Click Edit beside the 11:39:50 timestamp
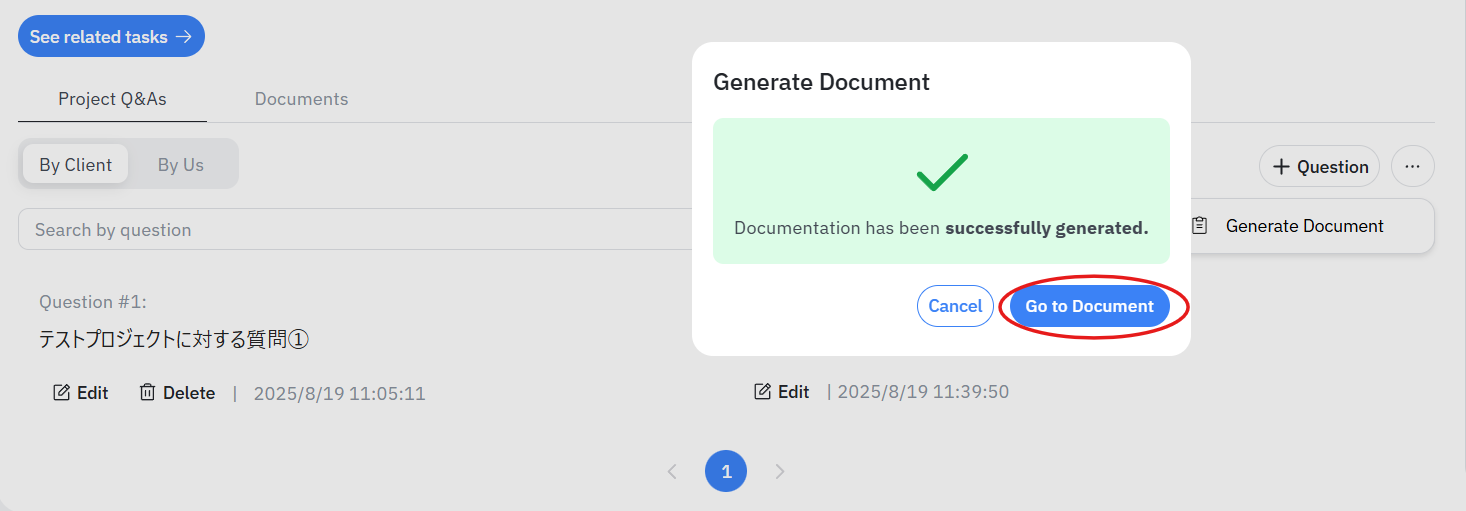The image size is (1466, 511). (x=782, y=392)
